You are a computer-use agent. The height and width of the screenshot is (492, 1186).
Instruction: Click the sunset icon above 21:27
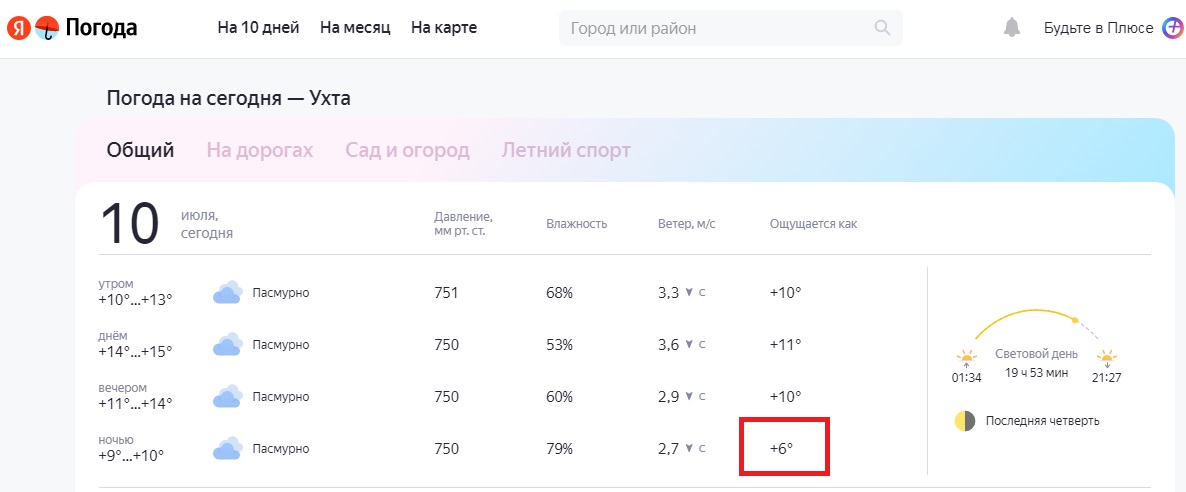[x=1107, y=358]
